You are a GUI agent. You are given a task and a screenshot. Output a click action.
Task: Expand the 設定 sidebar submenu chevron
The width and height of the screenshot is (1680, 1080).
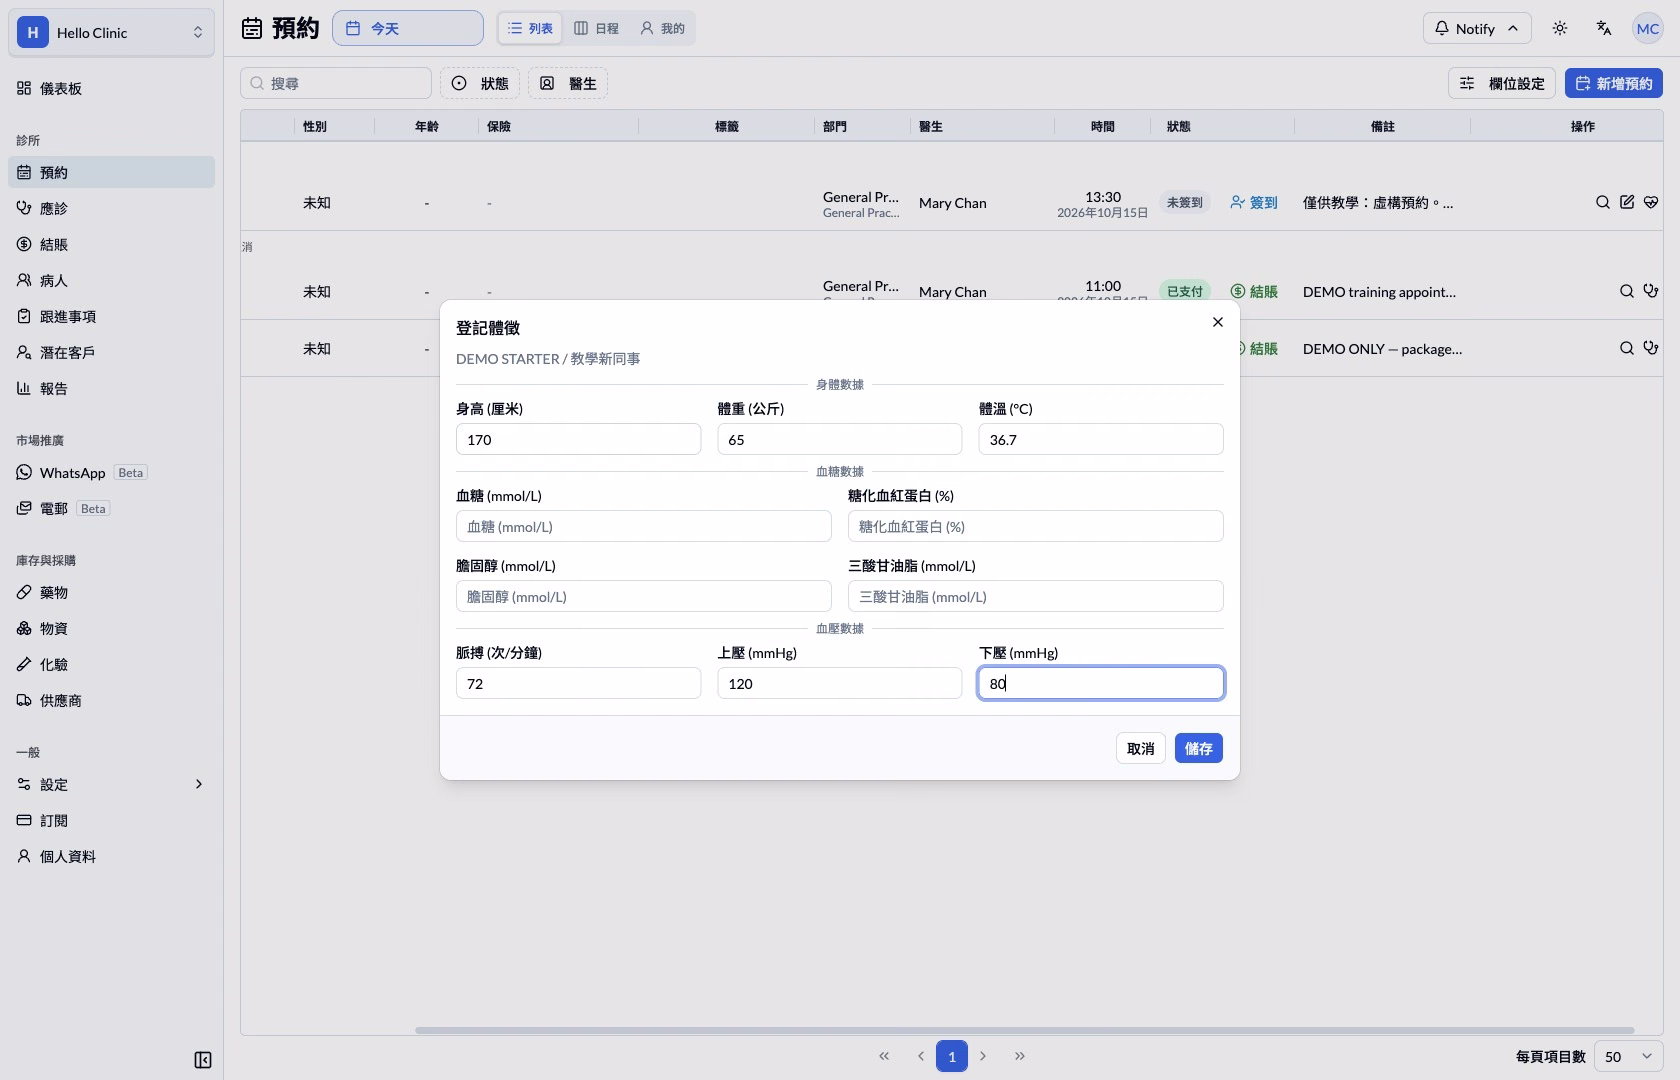click(198, 784)
